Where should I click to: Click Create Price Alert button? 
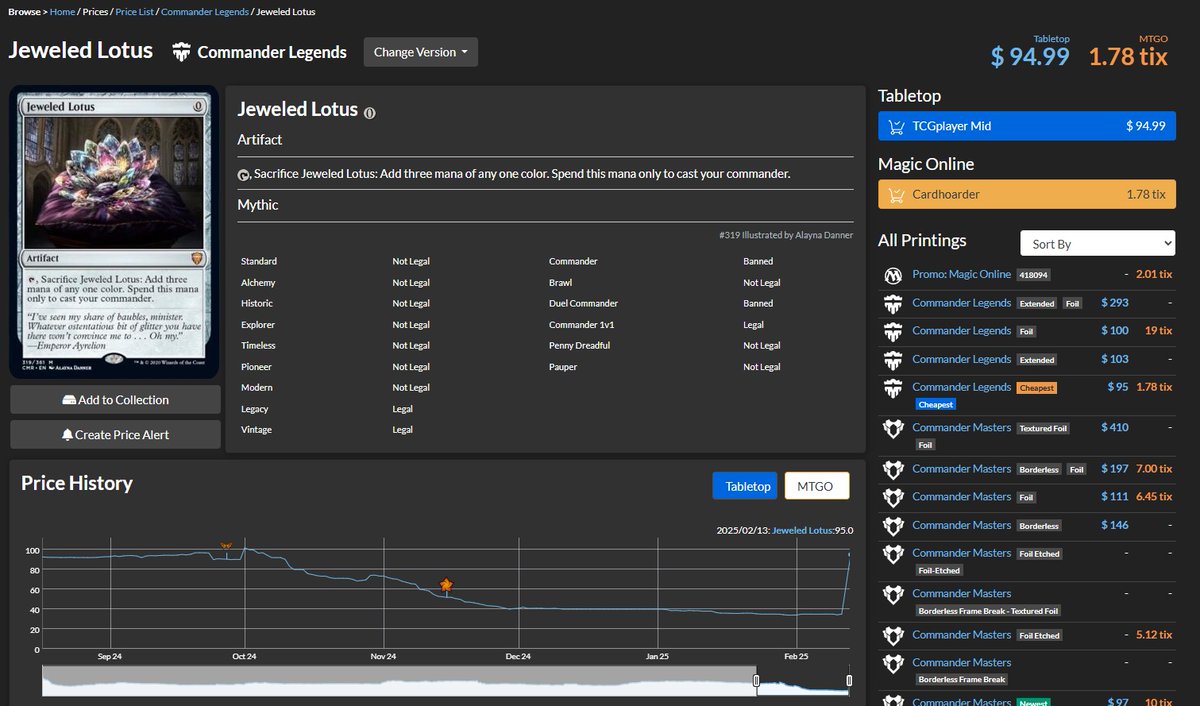(x=116, y=435)
